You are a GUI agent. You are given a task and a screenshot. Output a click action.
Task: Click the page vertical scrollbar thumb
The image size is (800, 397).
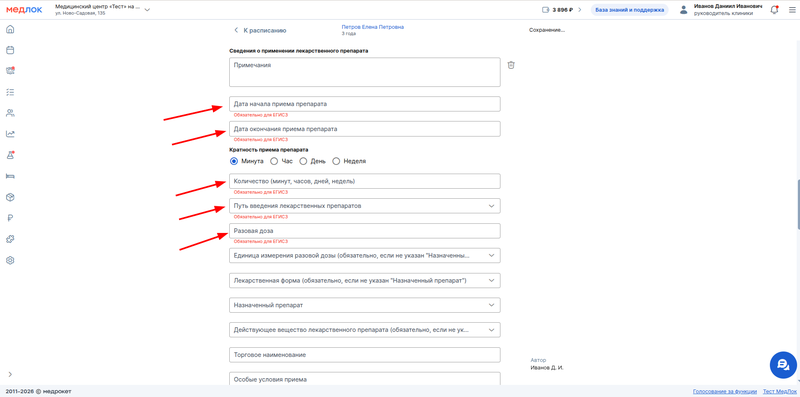pos(798,204)
